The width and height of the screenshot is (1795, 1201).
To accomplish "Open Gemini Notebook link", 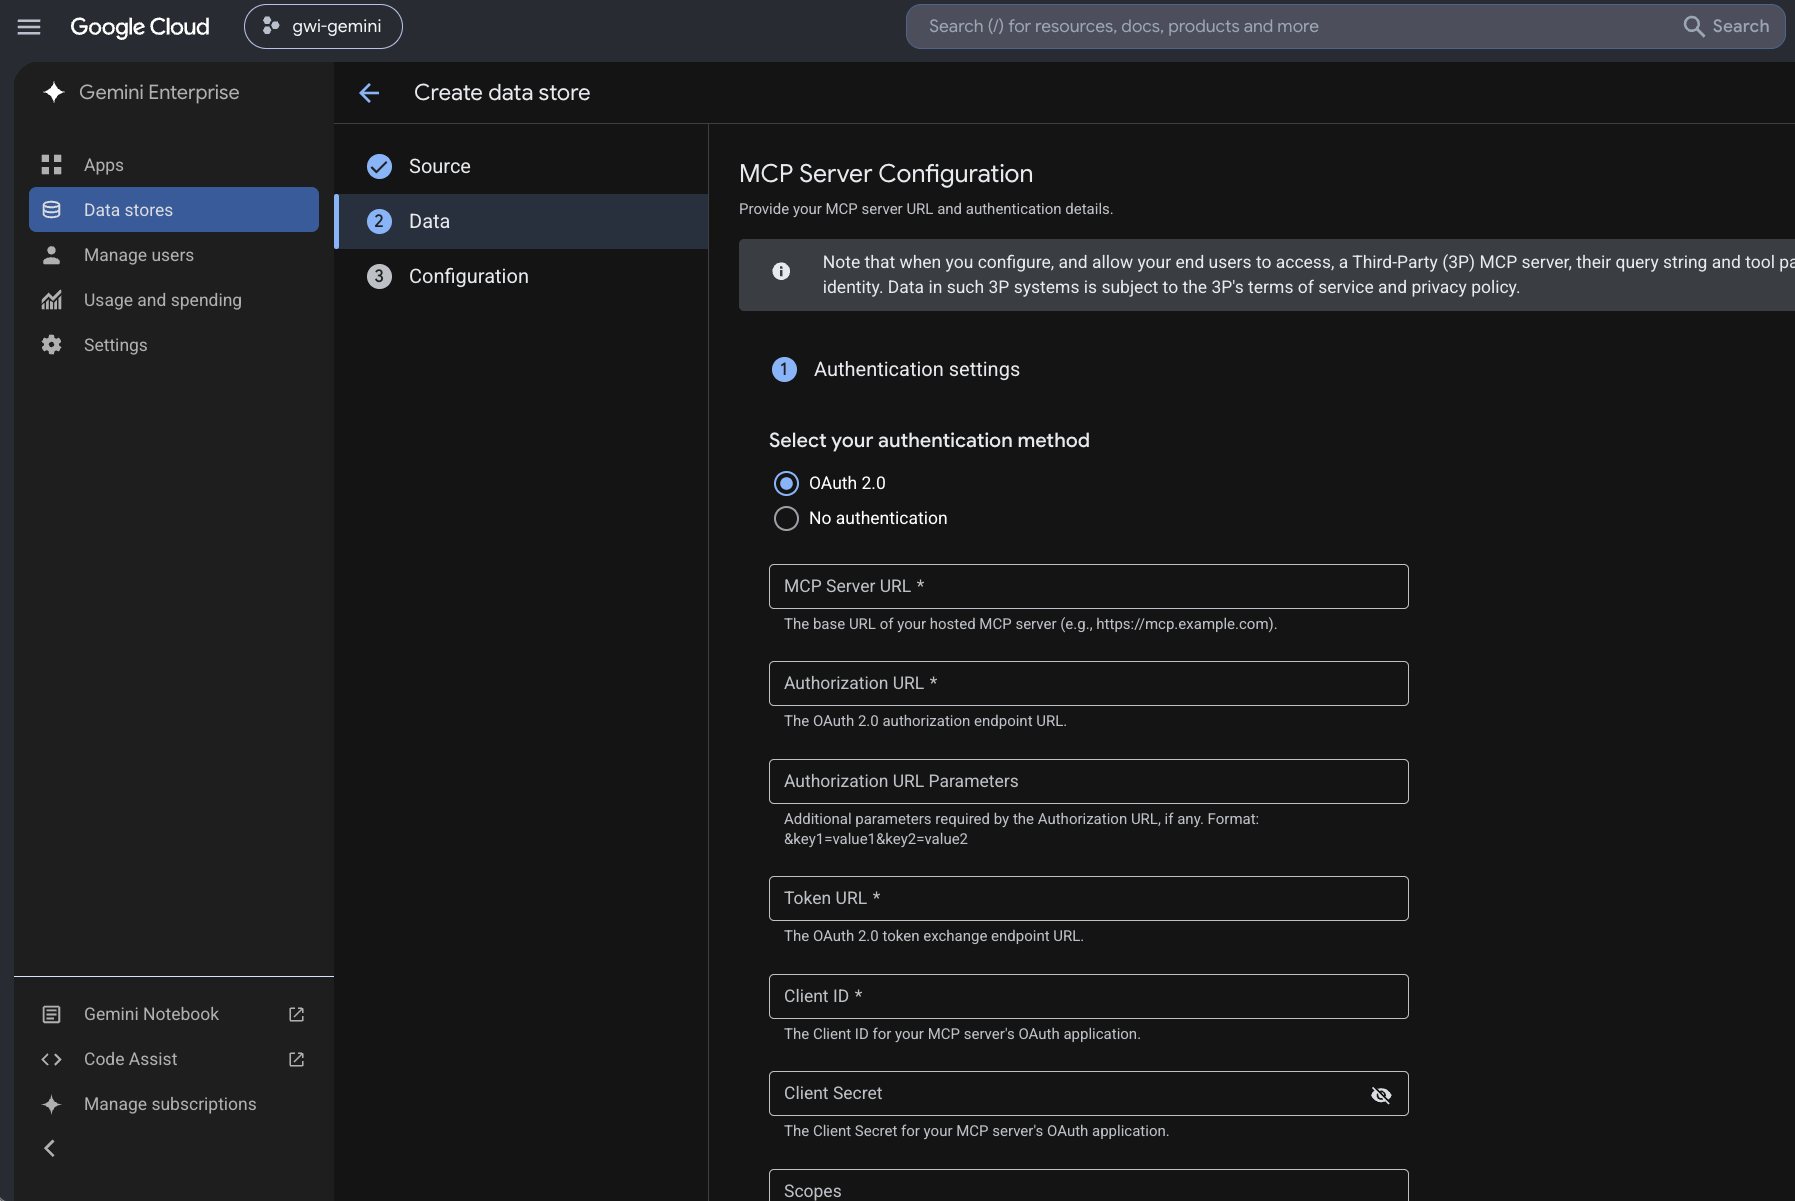I will pos(174,1014).
